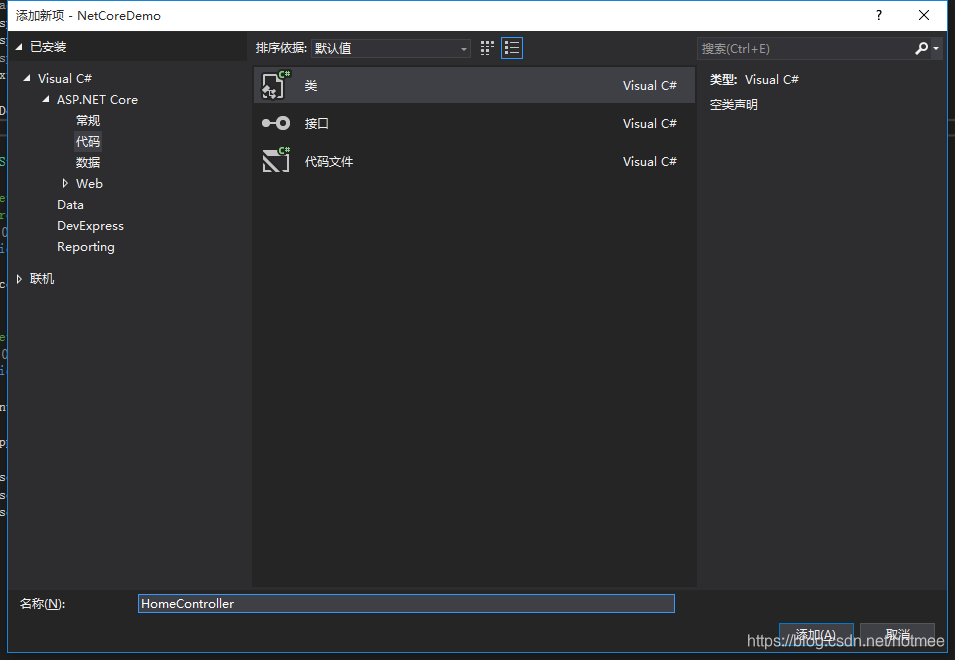
Task: Collapse the 已安装 section
Action: tap(19, 47)
